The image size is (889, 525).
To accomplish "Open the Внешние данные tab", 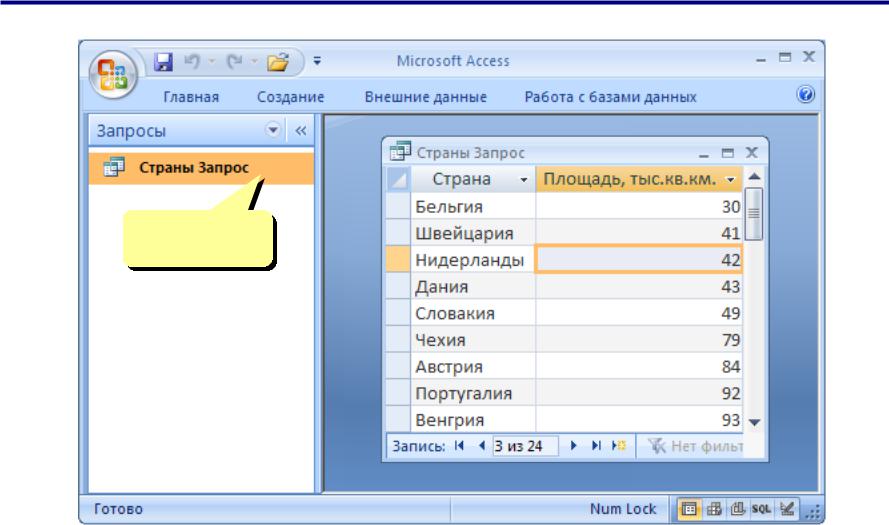I will coord(426,97).
